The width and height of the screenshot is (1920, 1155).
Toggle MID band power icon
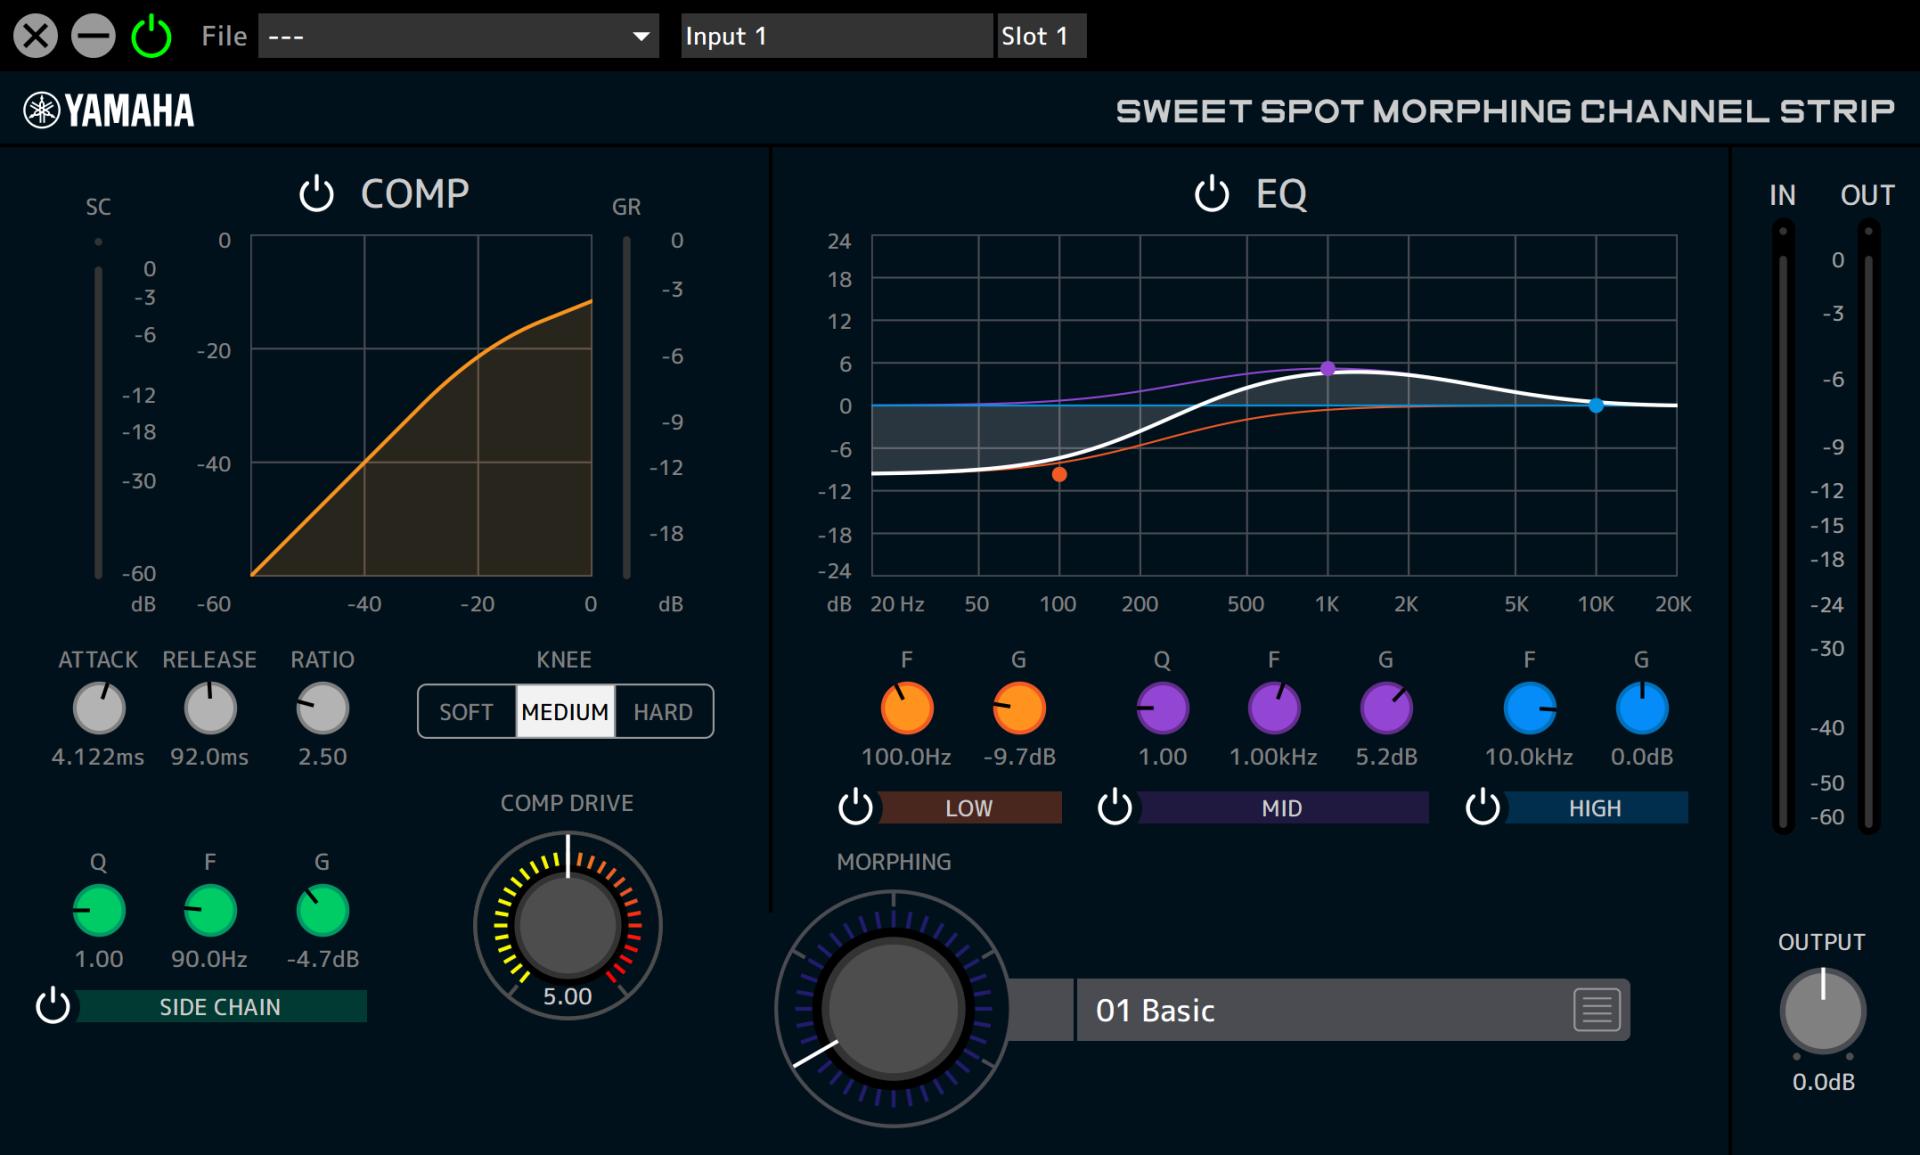pos(1114,807)
